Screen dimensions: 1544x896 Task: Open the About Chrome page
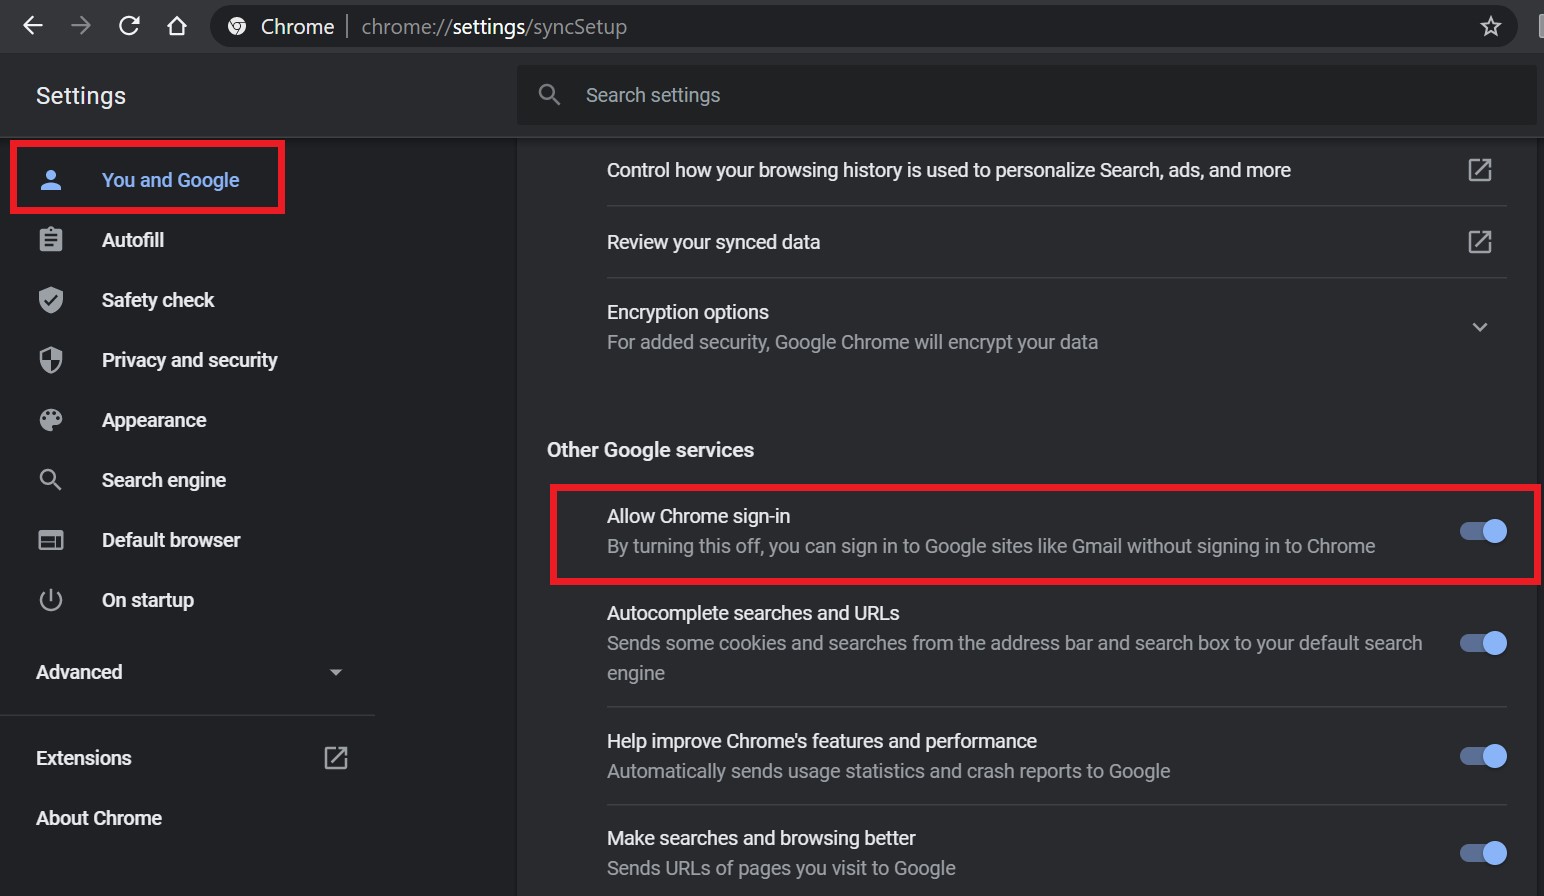click(x=98, y=817)
